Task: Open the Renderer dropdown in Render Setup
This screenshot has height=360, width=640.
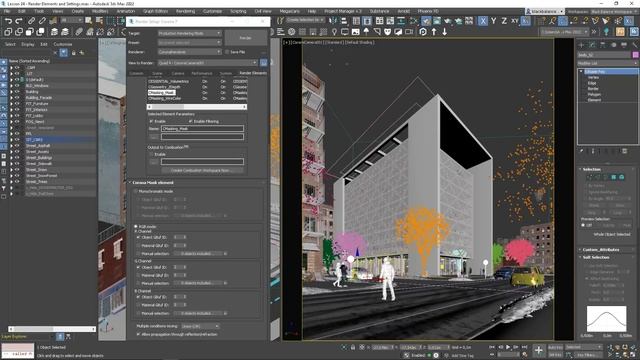Action: [189, 52]
